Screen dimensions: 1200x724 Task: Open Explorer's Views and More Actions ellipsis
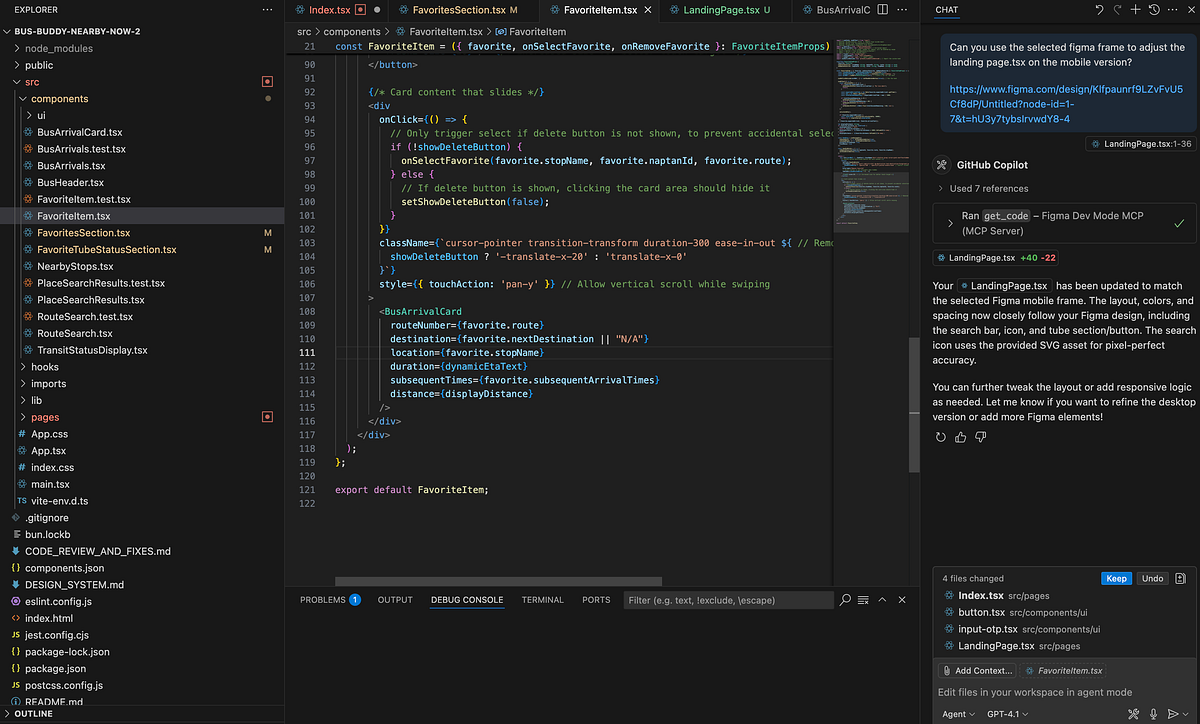pos(266,9)
